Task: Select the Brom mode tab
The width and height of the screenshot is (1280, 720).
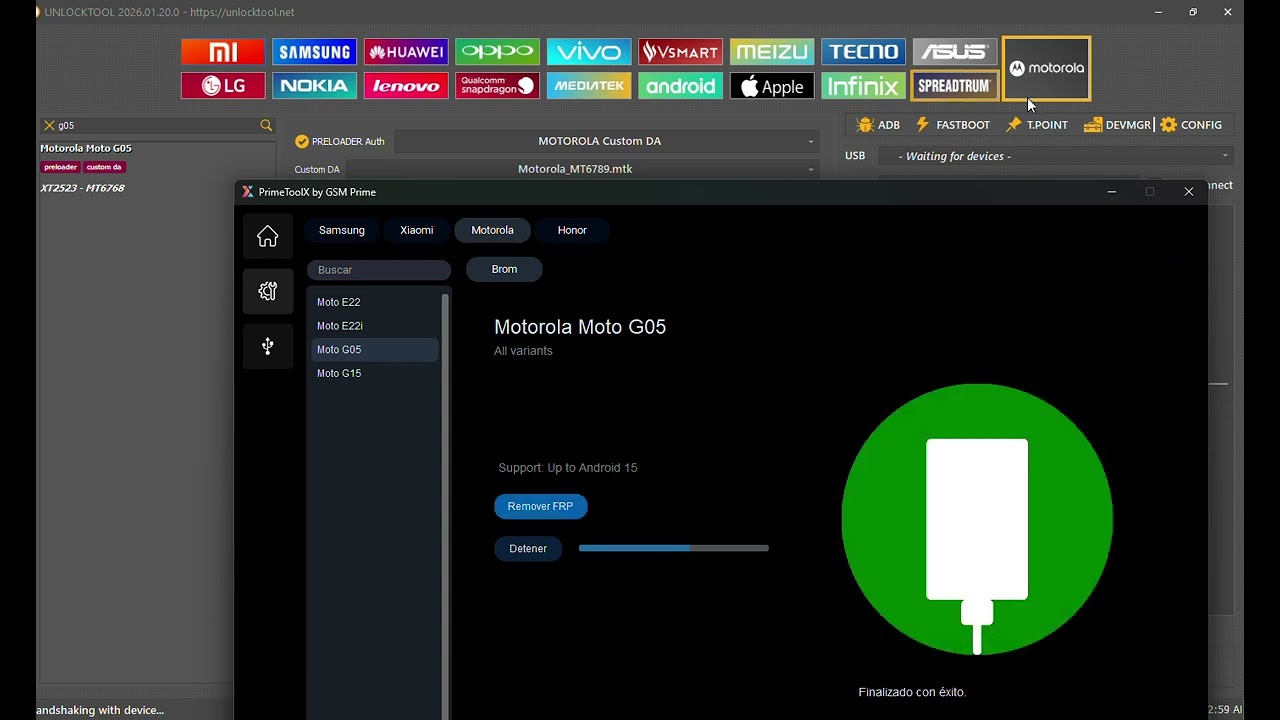Action: [x=504, y=269]
